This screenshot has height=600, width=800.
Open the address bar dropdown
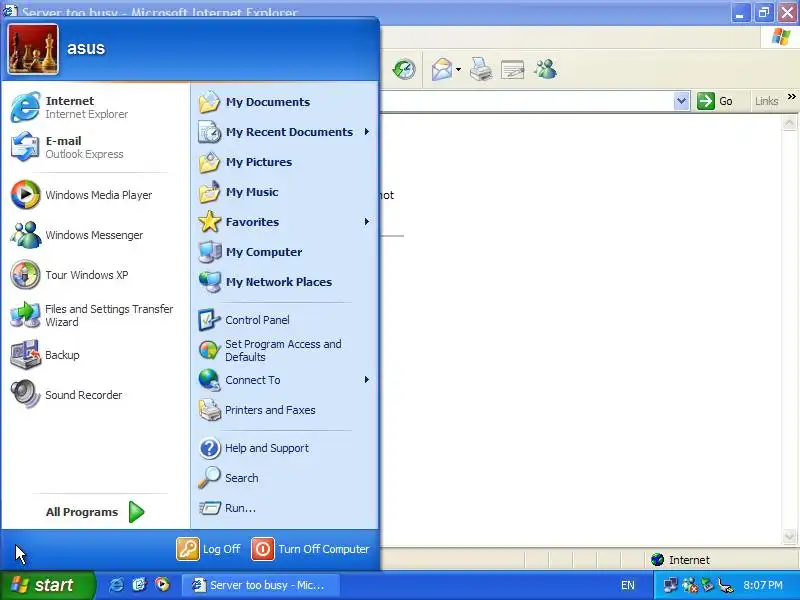(x=682, y=101)
